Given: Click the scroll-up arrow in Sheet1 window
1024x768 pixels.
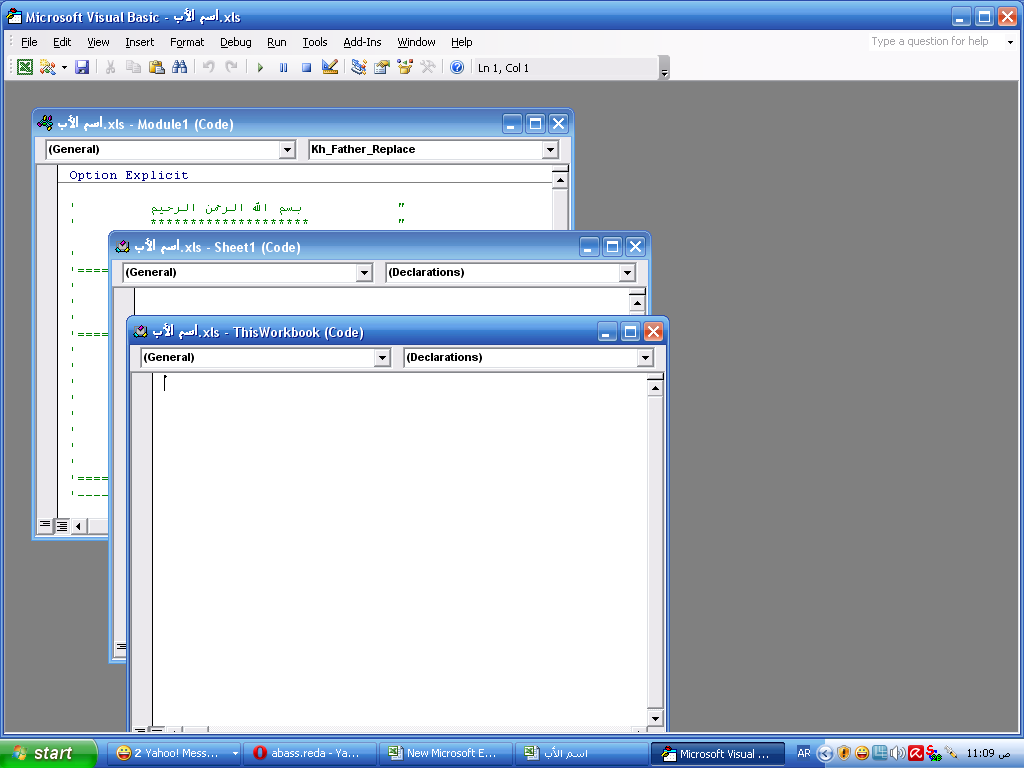Looking at the screenshot, I should click(637, 303).
